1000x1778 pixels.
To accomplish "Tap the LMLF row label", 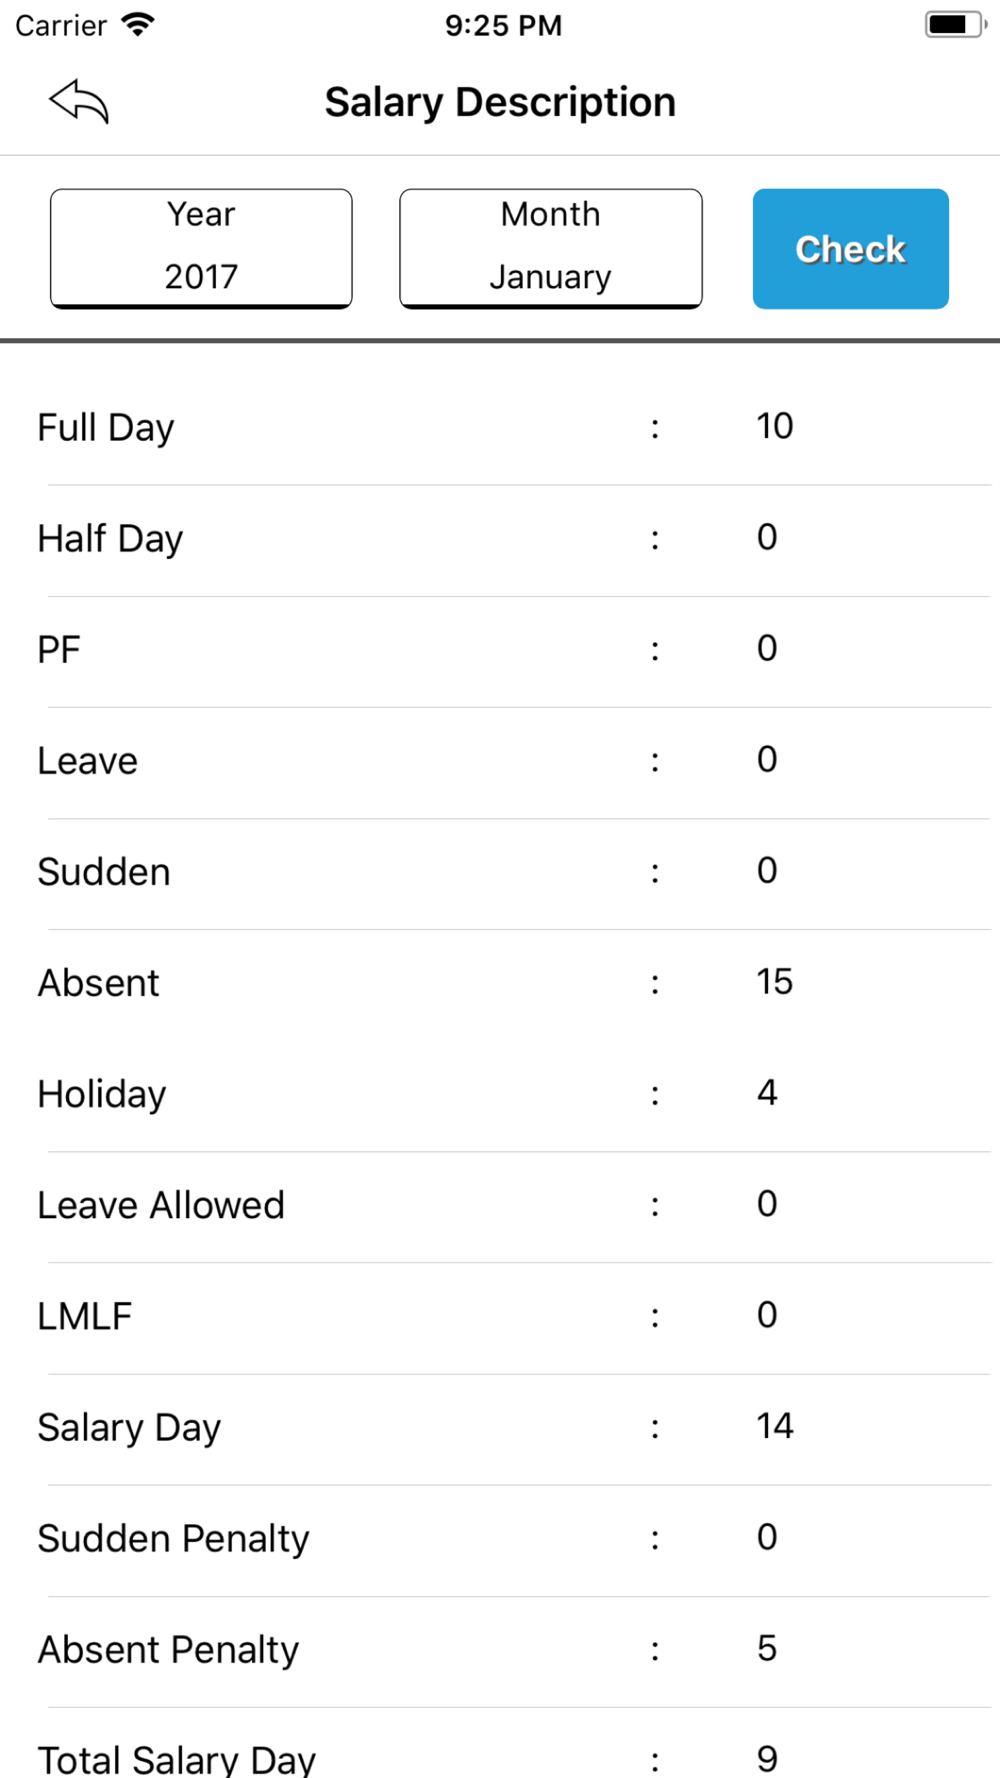I will pos(85,1316).
